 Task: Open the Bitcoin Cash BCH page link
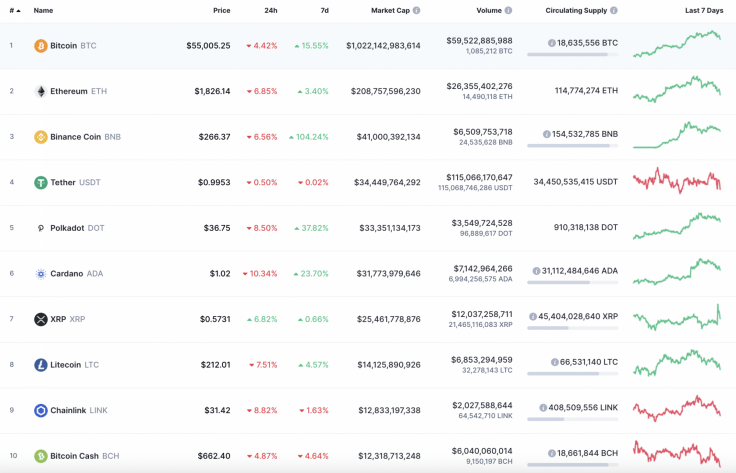(x=84, y=456)
